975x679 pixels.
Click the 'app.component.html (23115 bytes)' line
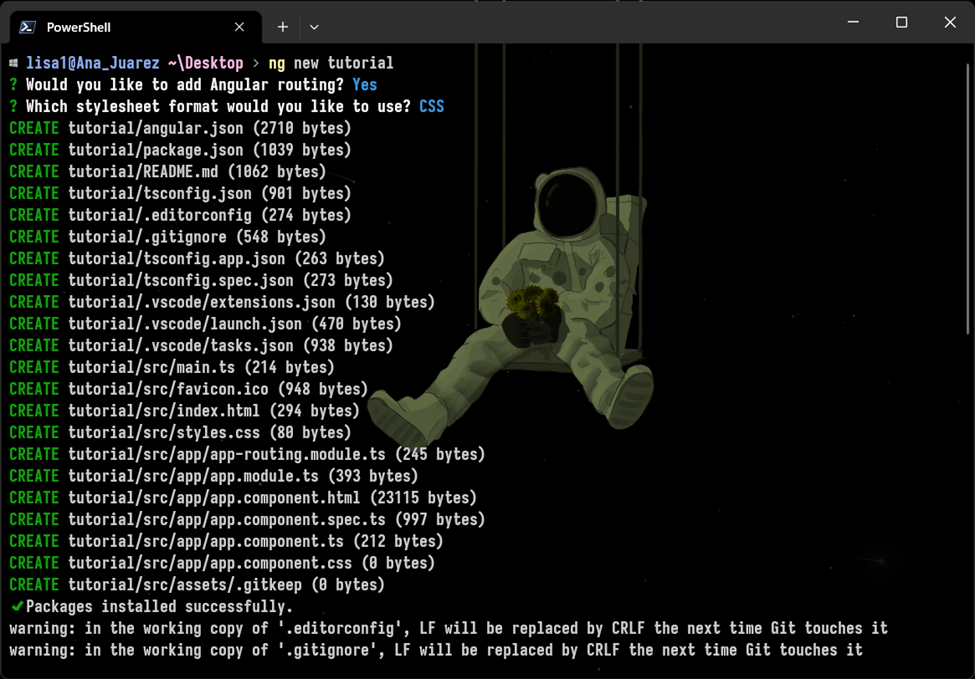tap(243, 498)
